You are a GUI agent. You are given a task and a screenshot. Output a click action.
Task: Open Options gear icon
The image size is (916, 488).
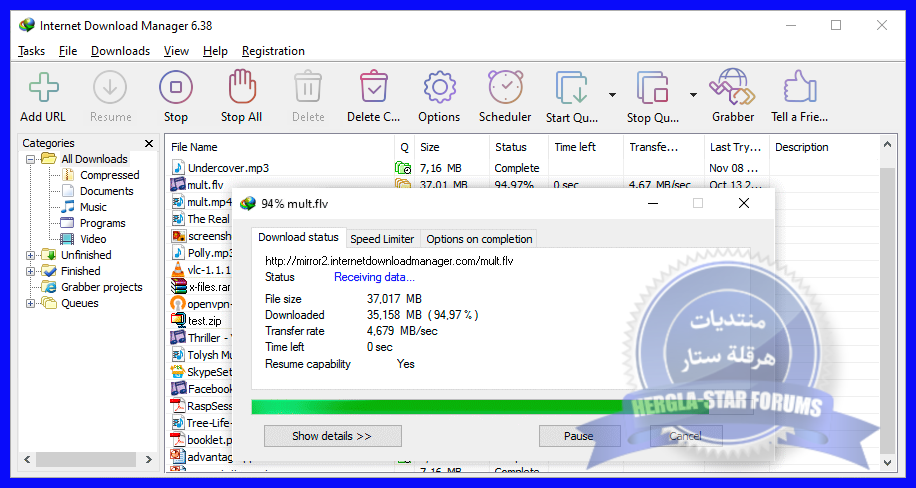tap(439, 88)
